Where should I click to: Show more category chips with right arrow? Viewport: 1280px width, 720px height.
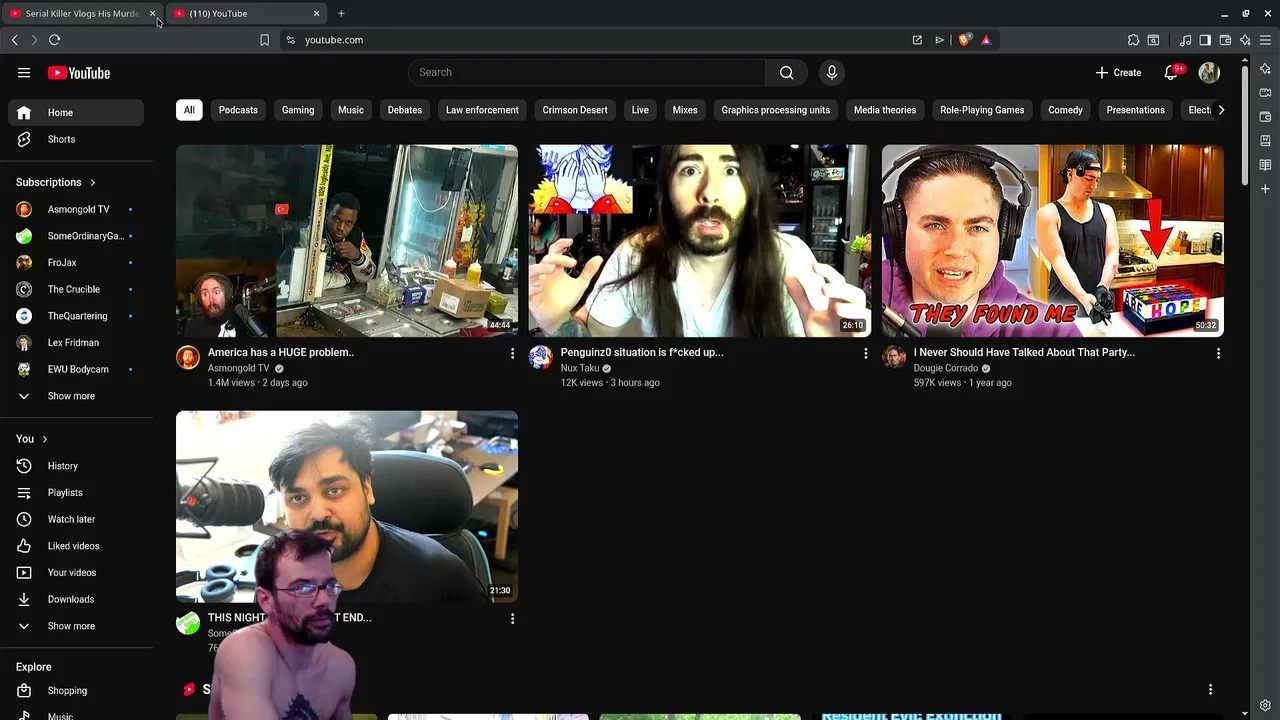pos(1220,110)
